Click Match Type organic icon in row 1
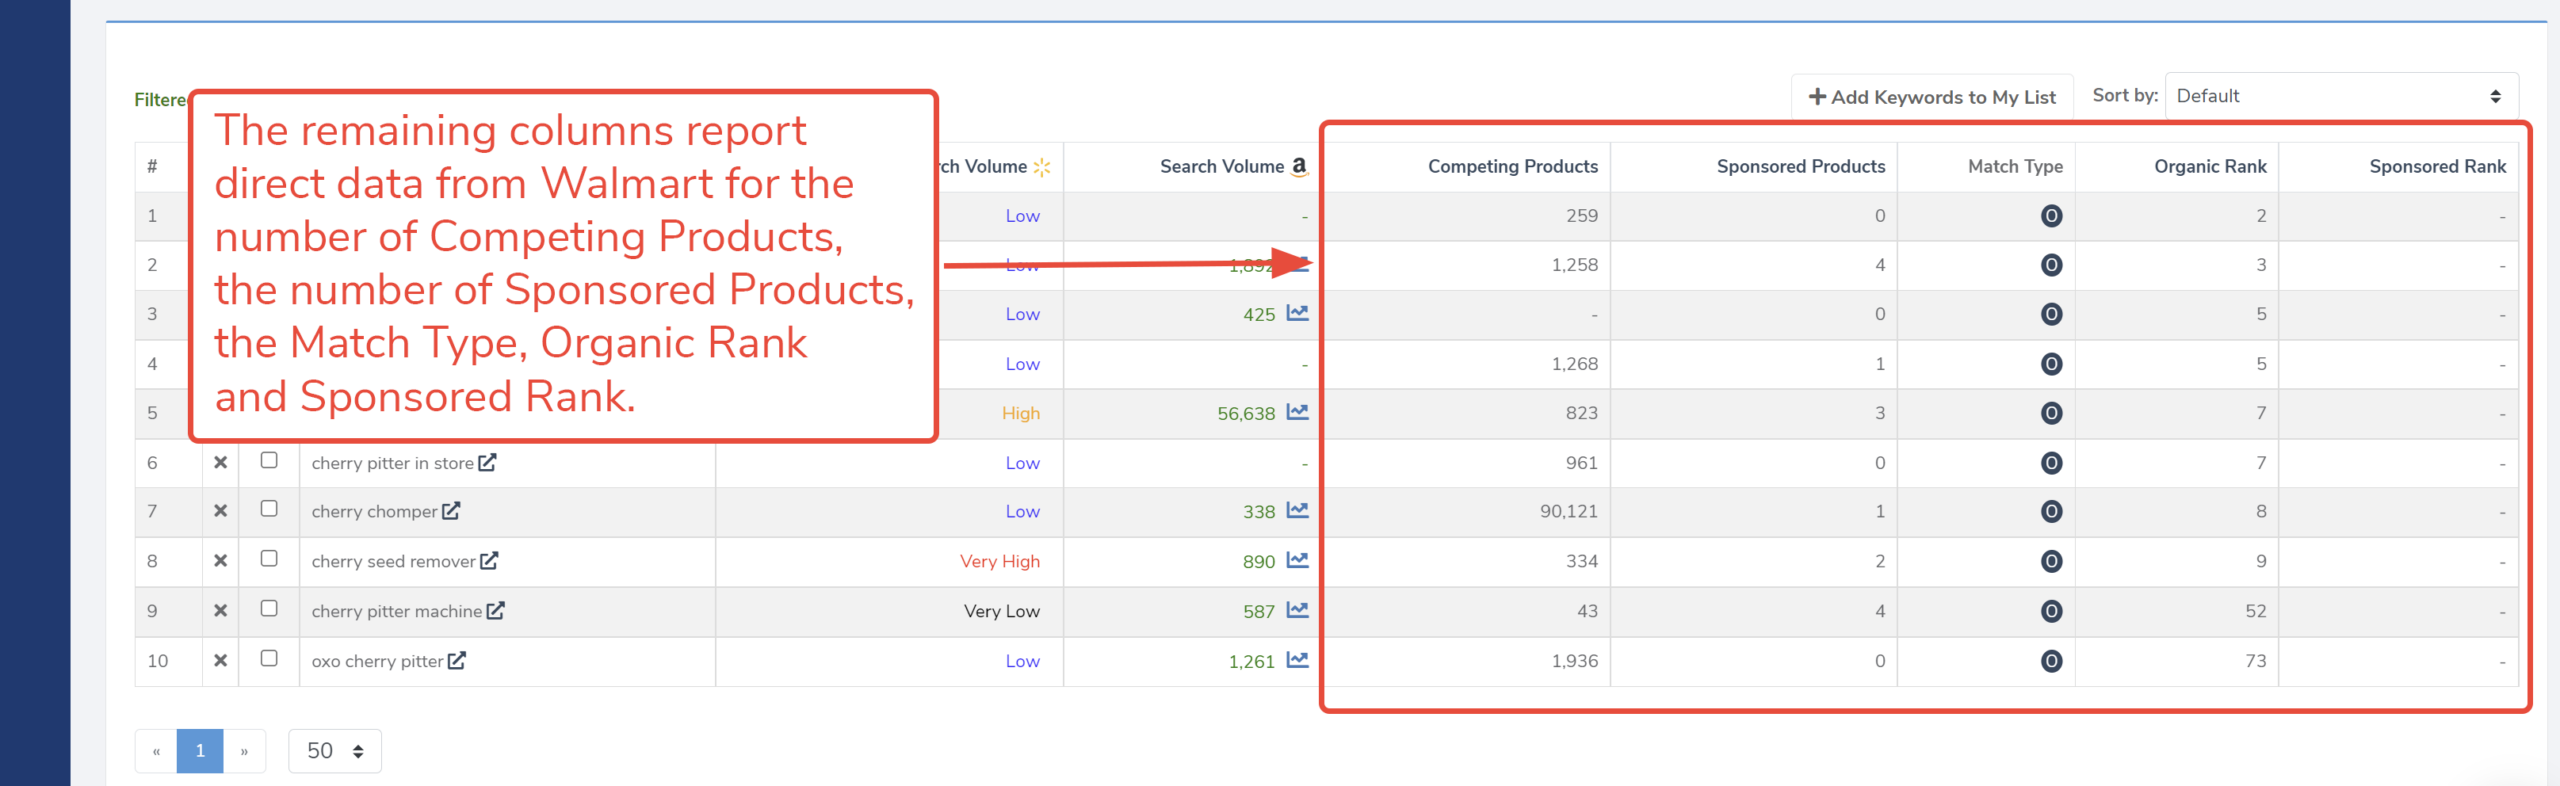The height and width of the screenshot is (786, 2560). click(x=2051, y=216)
